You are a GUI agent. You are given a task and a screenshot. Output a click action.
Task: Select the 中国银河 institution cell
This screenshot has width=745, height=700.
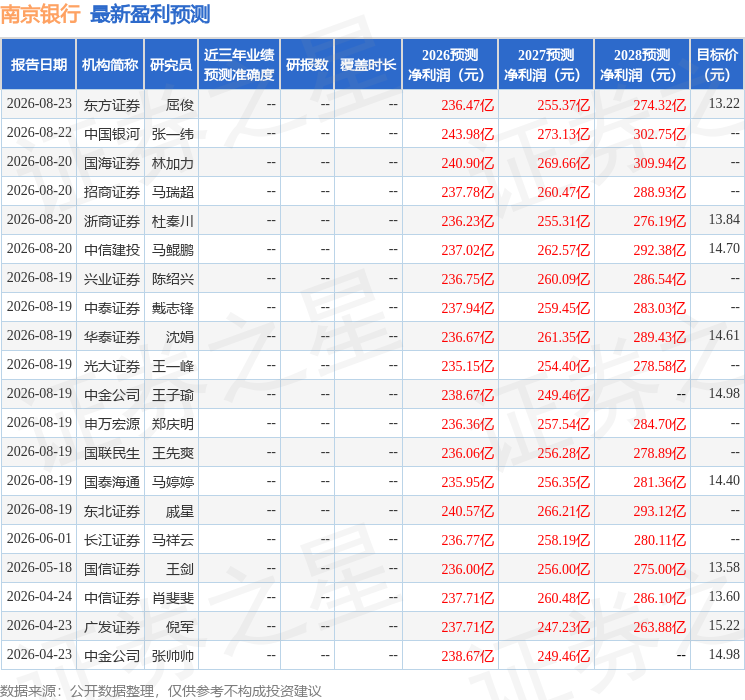tap(112, 134)
